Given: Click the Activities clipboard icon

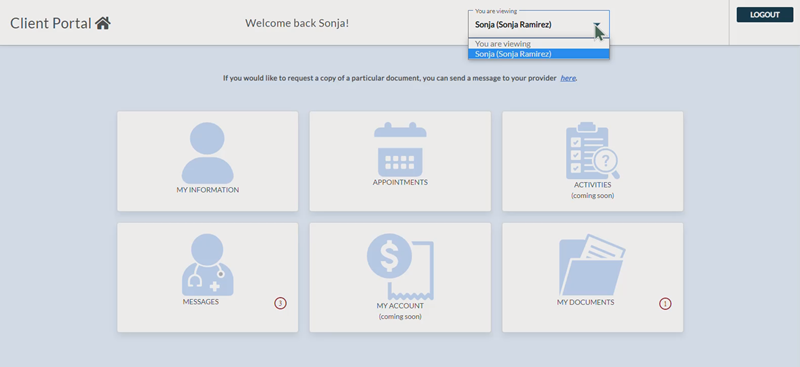Looking at the screenshot, I should coord(592,151).
